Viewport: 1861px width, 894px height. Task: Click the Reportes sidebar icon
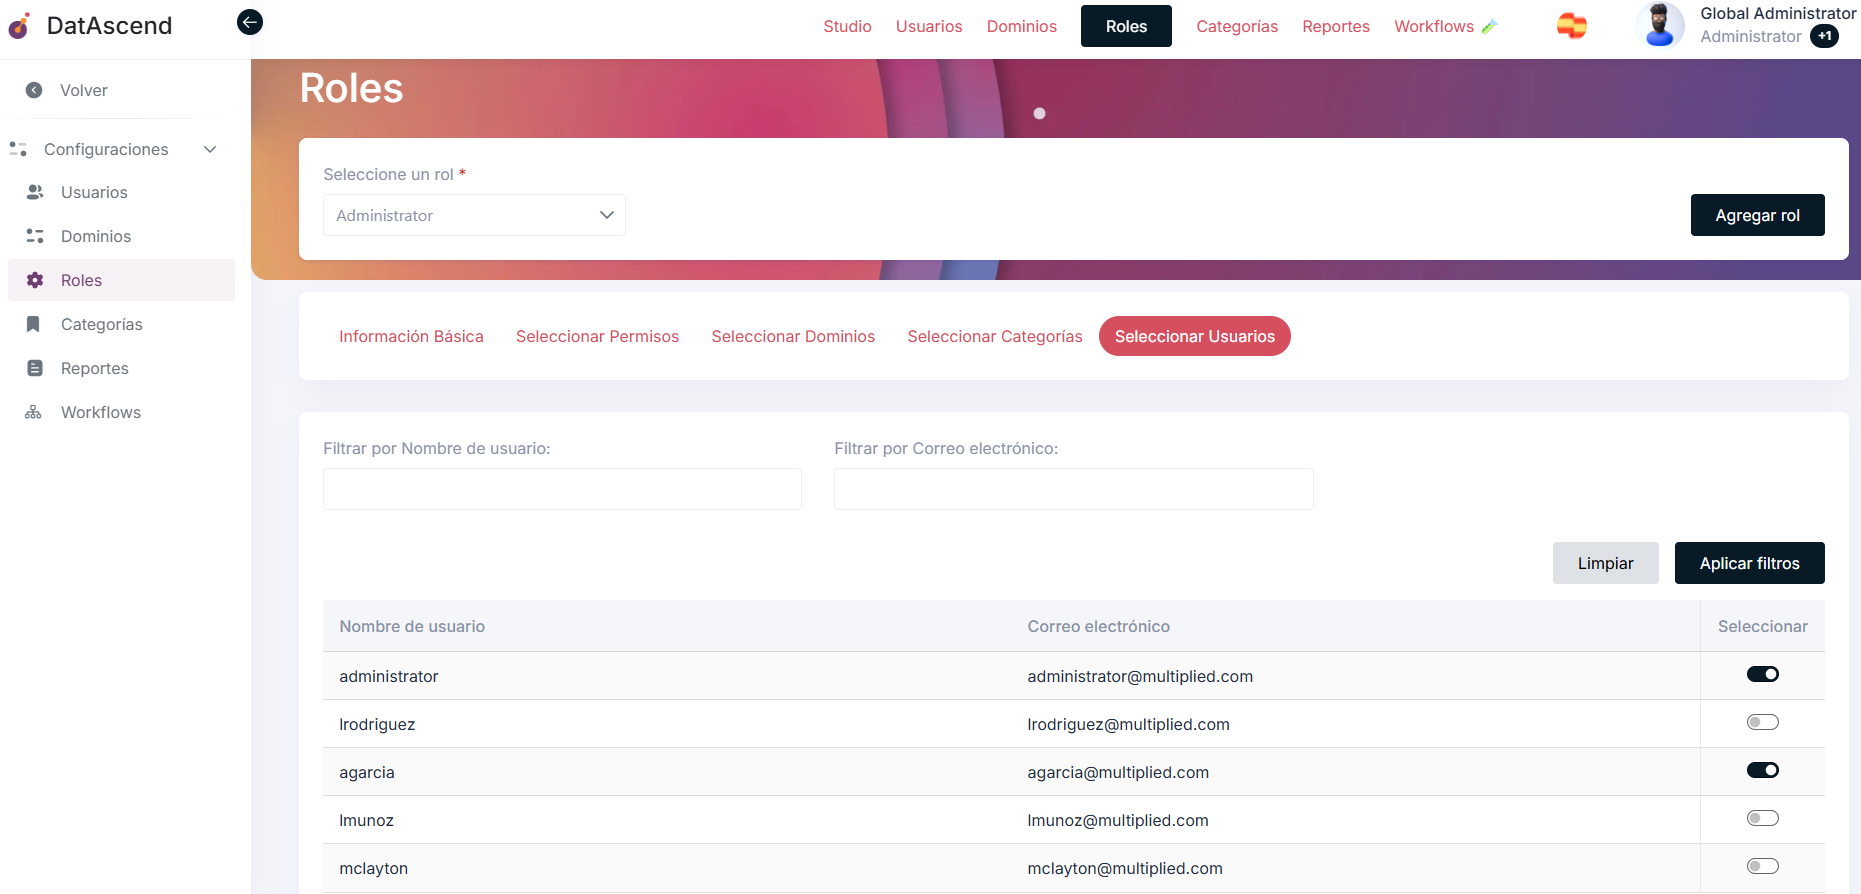click(35, 368)
